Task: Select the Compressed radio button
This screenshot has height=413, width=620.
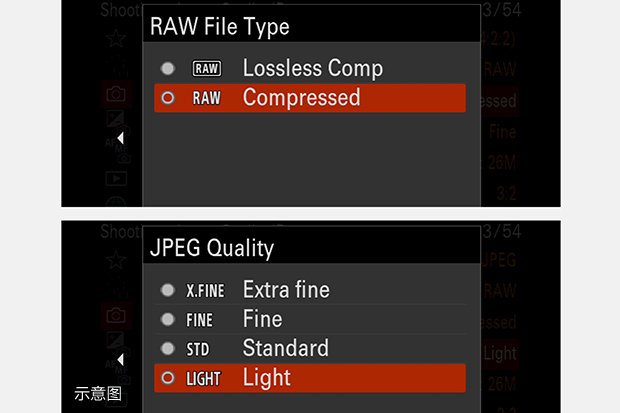Action: [168, 98]
